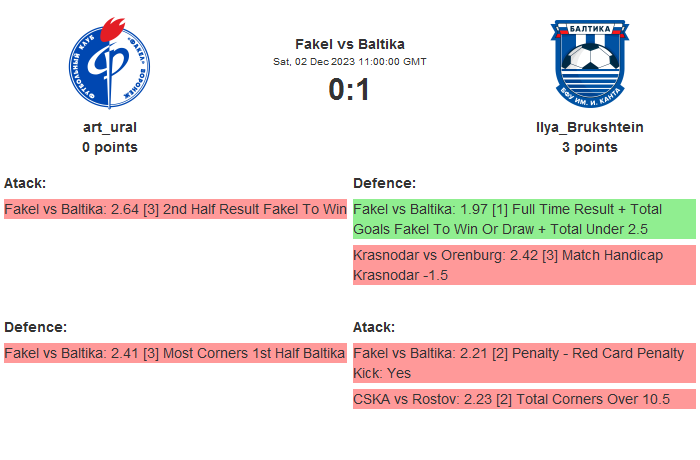Select the green Full Time Result + Total Goals bet
This screenshot has width=700, height=460.
click(x=523, y=219)
